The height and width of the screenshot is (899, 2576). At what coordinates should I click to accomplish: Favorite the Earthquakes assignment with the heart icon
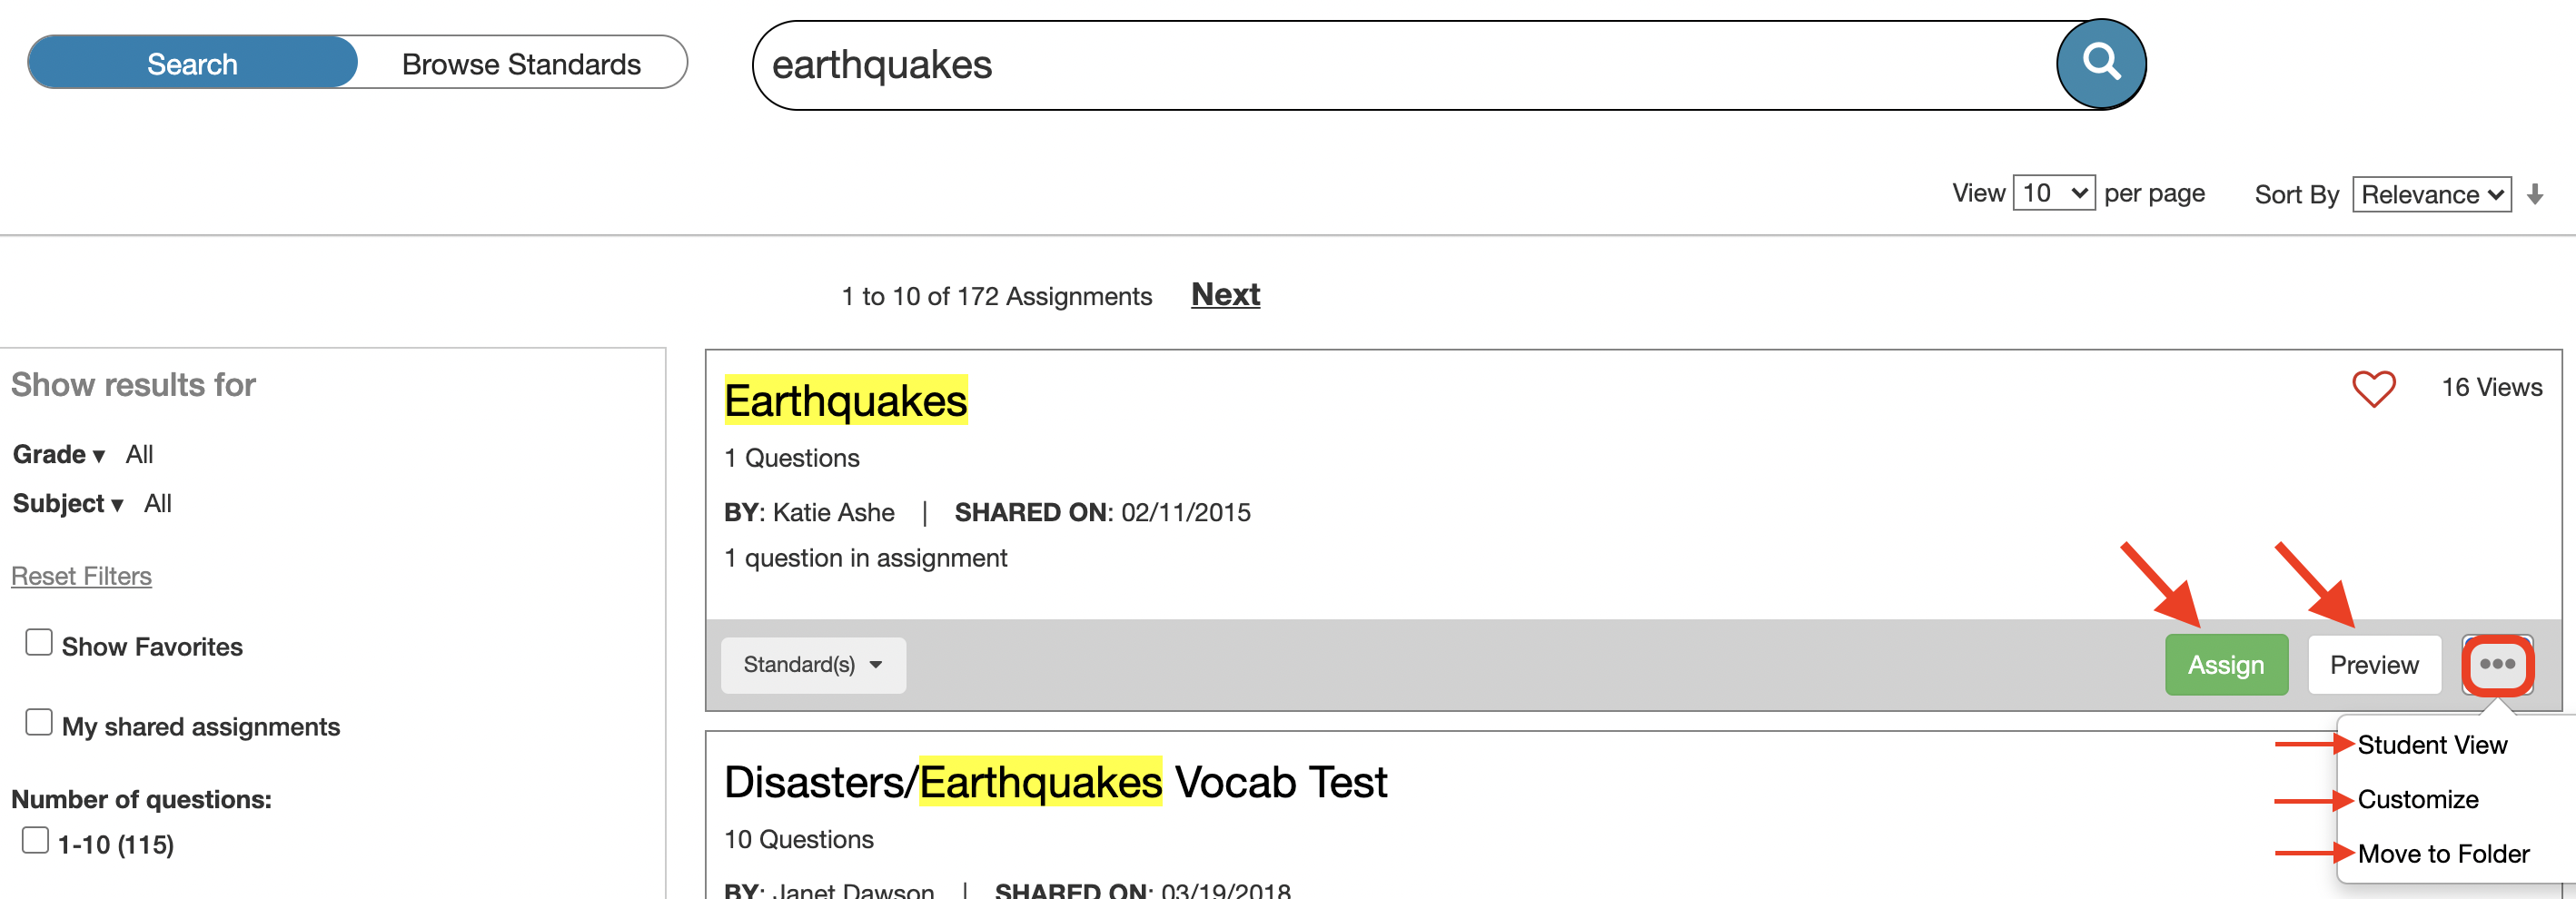click(x=2372, y=388)
